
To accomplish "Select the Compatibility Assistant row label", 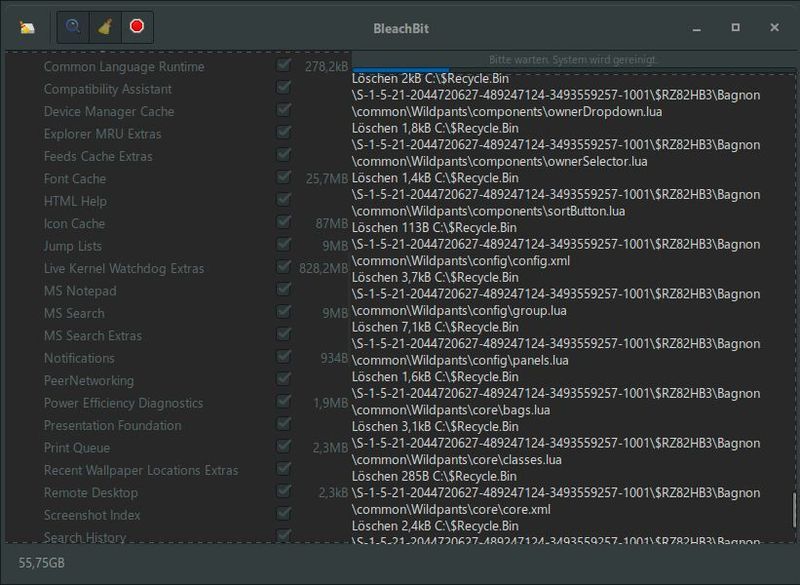I will (108, 89).
